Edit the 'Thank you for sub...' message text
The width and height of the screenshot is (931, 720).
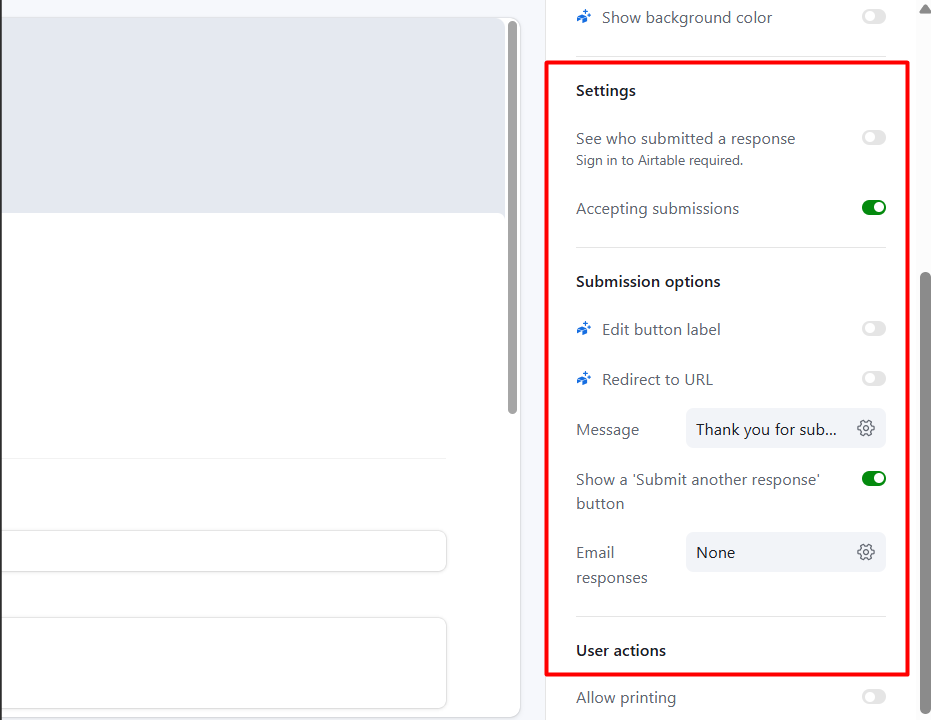pyautogui.click(x=766, y=429)
